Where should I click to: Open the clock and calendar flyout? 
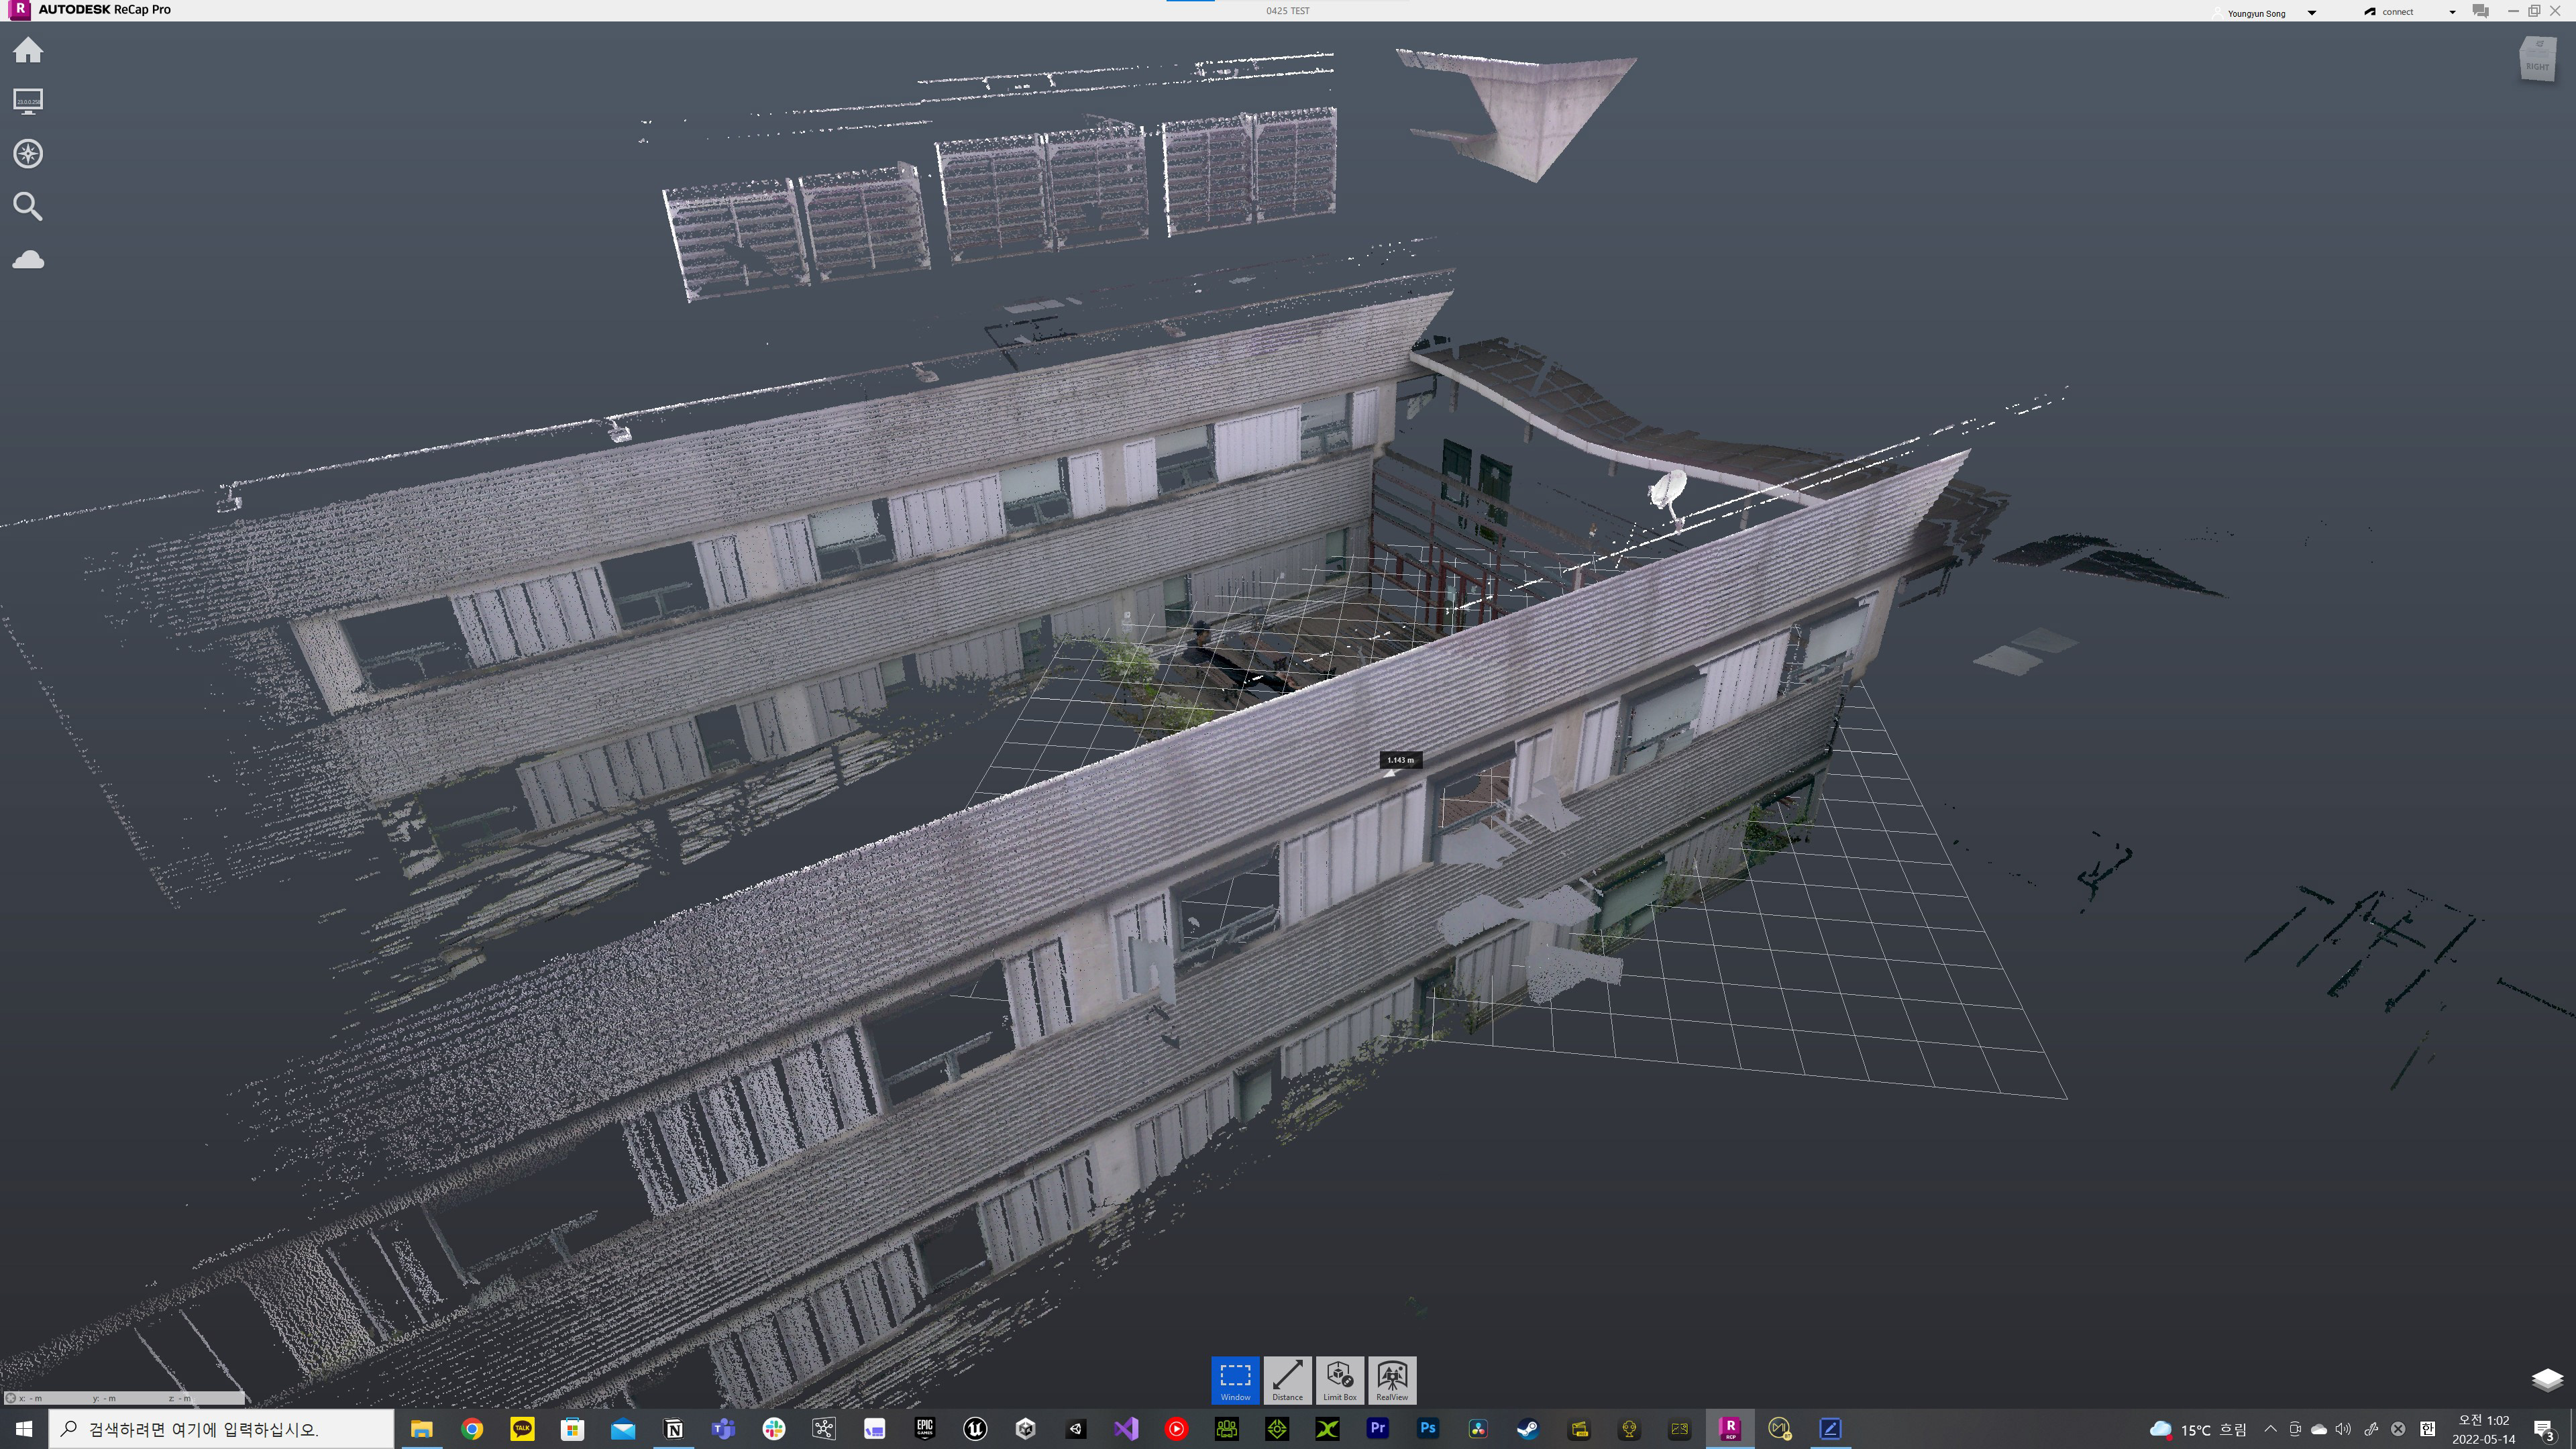coord(2484,1430)
